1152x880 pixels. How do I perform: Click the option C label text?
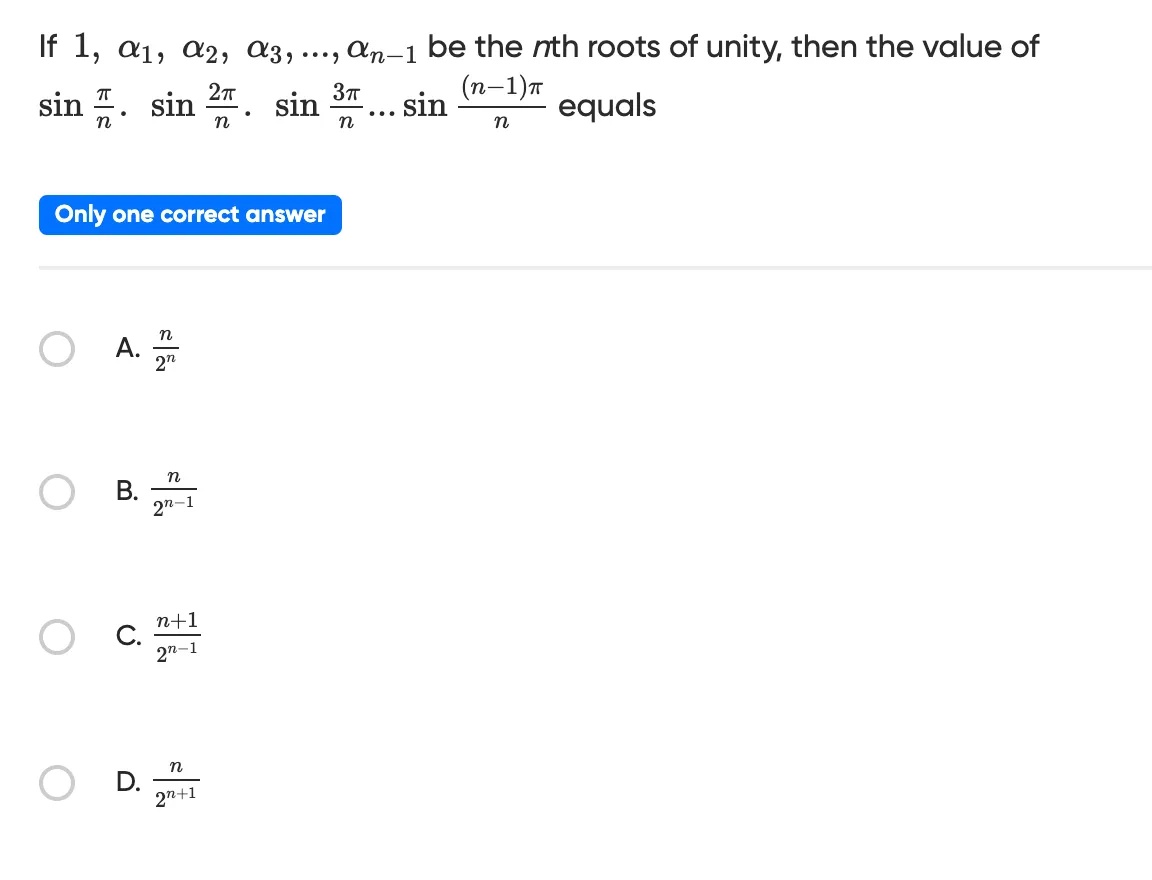128,635
